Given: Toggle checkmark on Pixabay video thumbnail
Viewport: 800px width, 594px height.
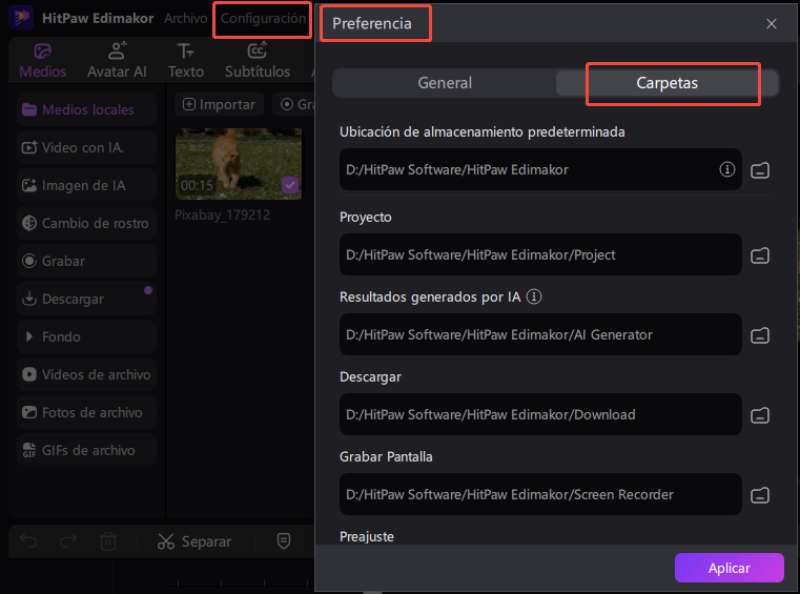Looking at the screenshot, I should pyautogui.click(x=290, y=185).
